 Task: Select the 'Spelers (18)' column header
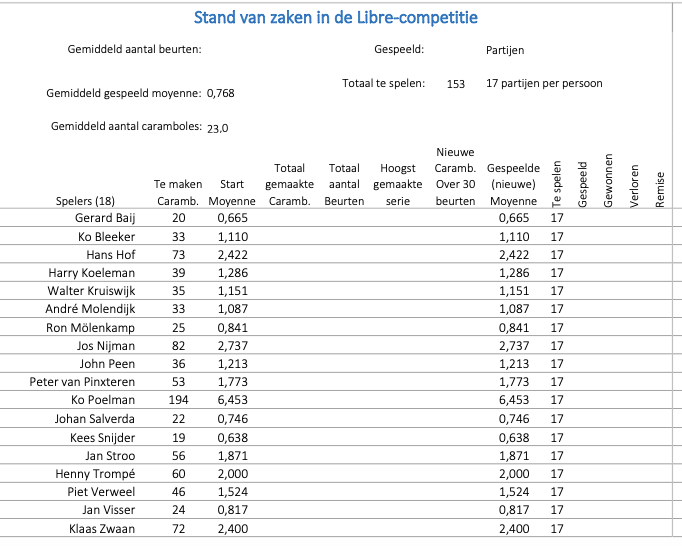tap(85, 201)
